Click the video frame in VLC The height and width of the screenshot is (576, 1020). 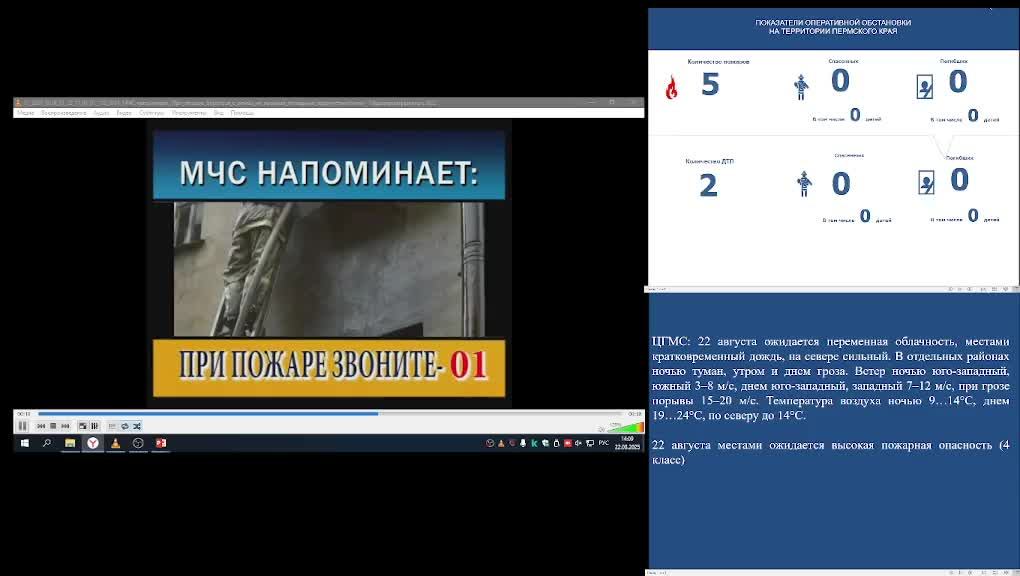pos(329,264)
